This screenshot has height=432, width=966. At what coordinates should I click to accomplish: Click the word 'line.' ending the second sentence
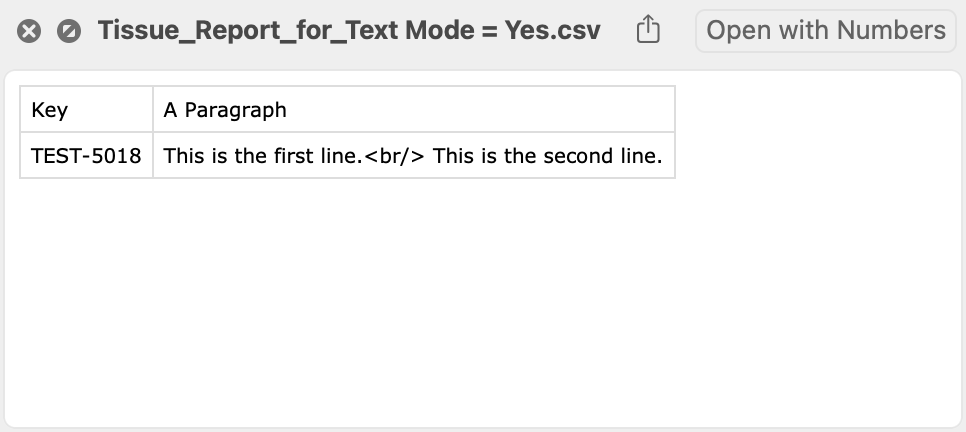click(x=639, y=156)
